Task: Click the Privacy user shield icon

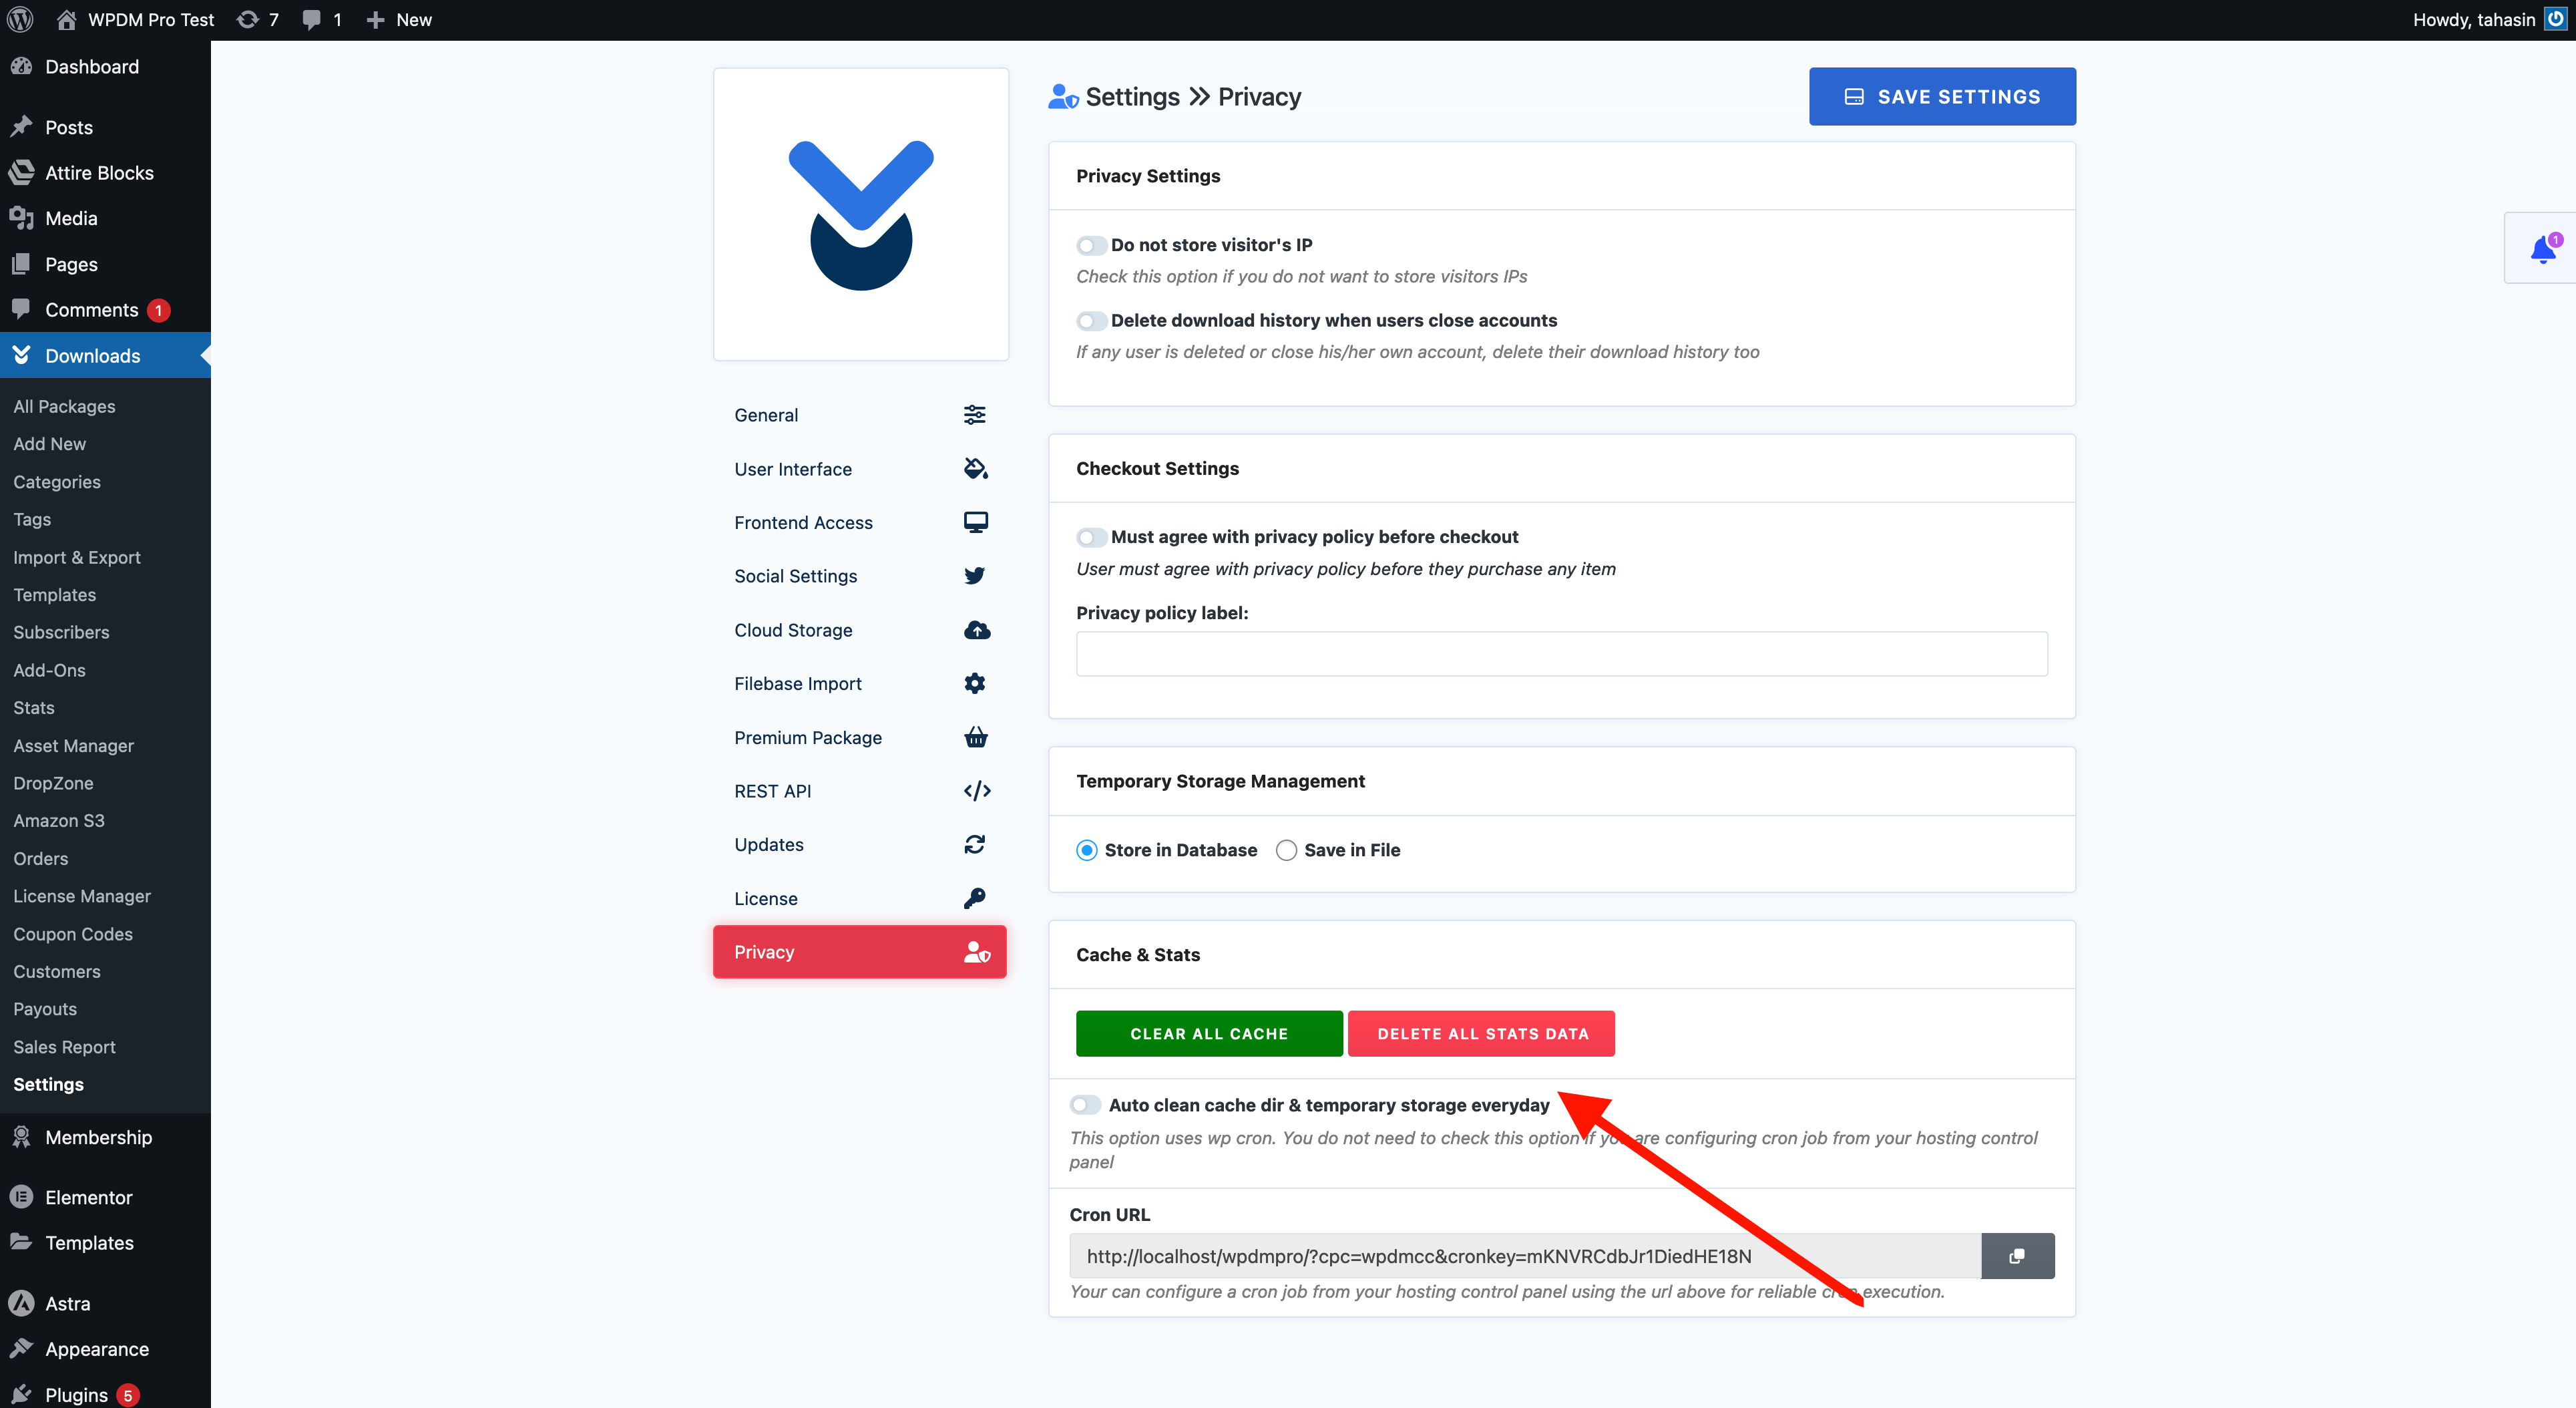Action: pyautogui.click(x=976, y=952)
